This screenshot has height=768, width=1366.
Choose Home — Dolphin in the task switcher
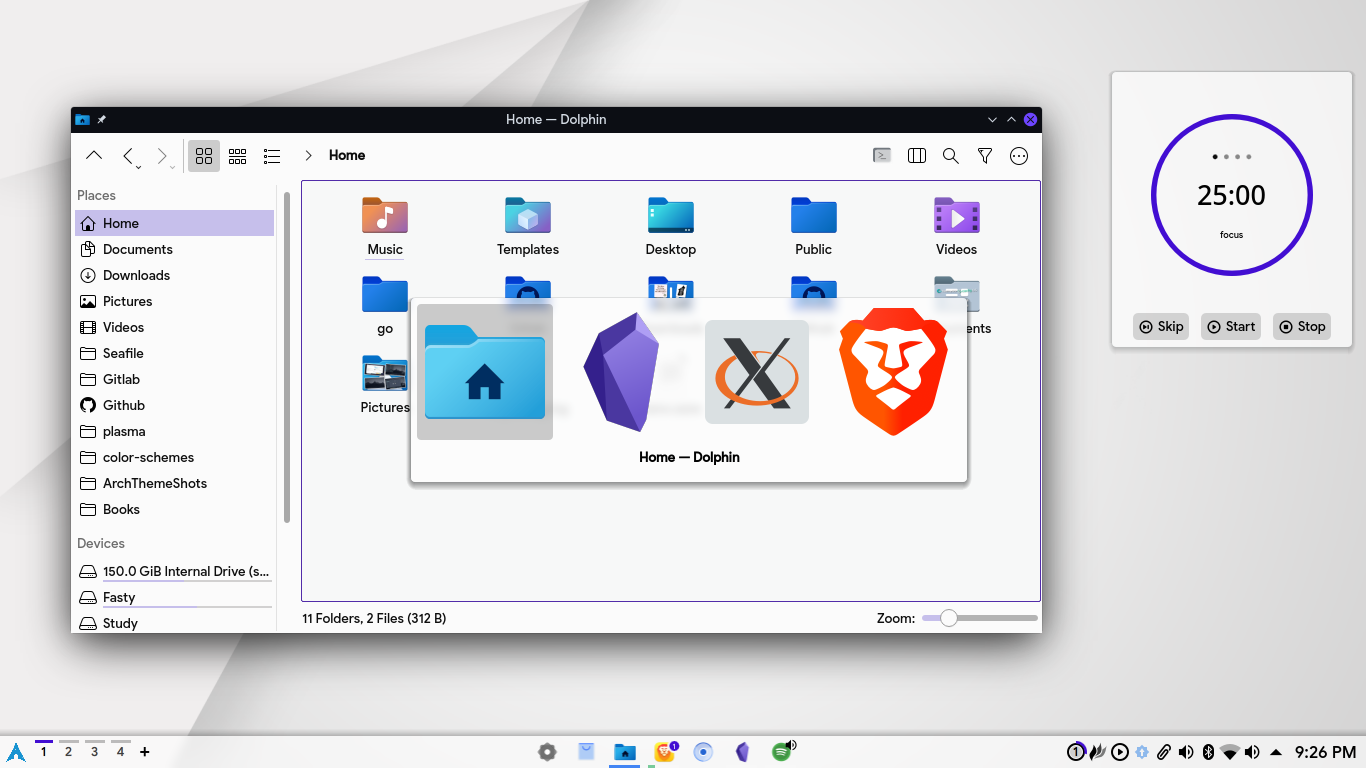[485, 372]
